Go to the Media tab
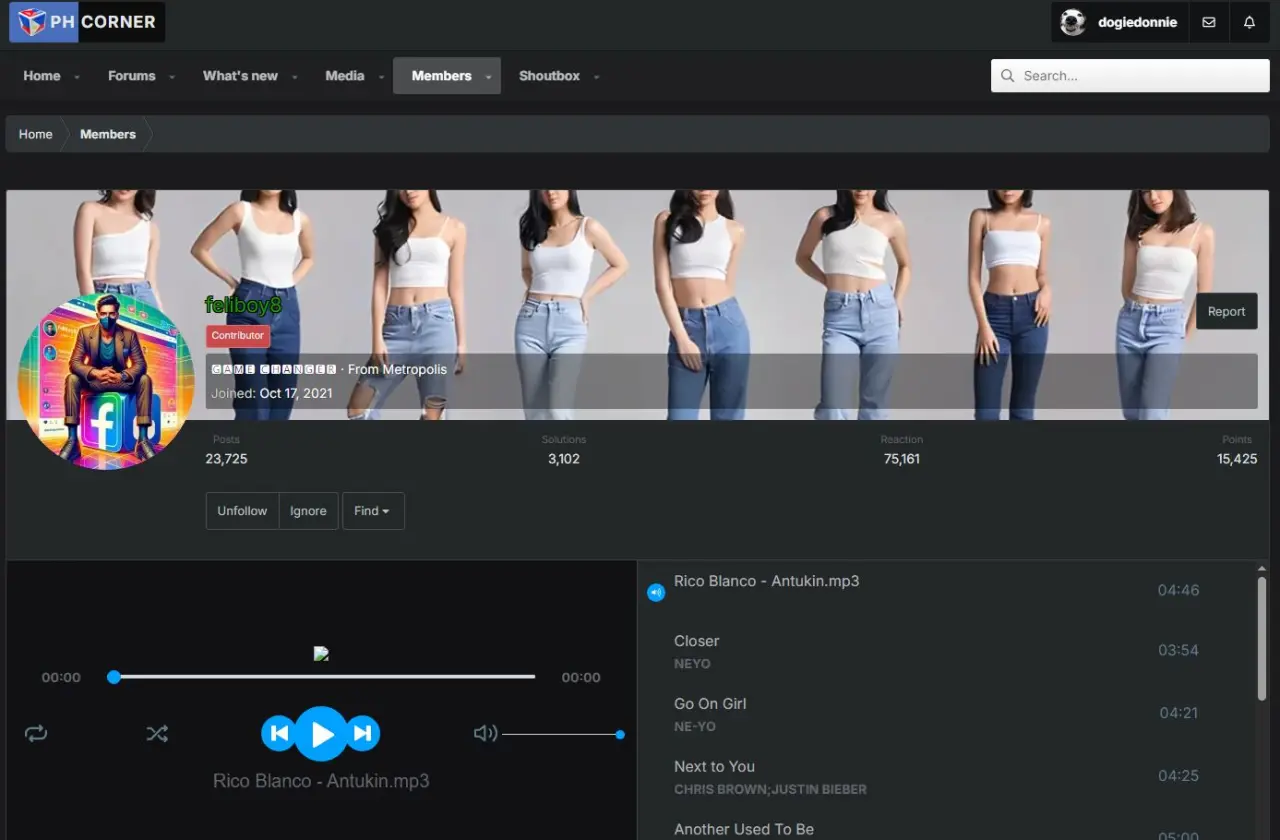 pos(345,76)
